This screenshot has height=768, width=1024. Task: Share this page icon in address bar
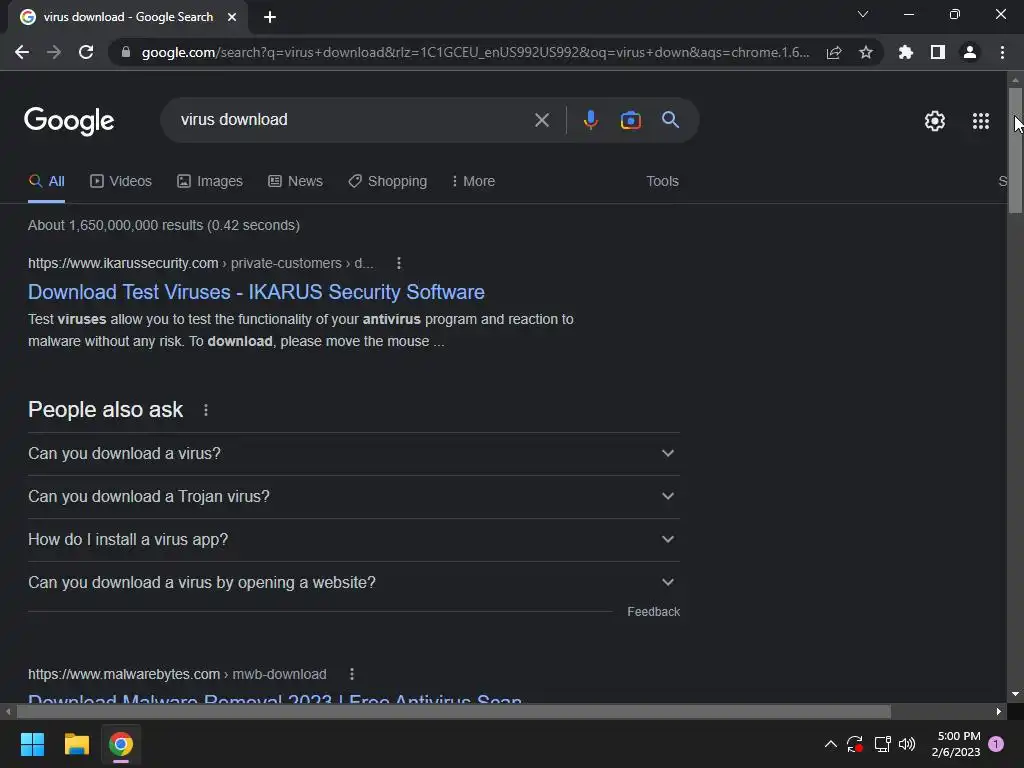tap(834, 52)
